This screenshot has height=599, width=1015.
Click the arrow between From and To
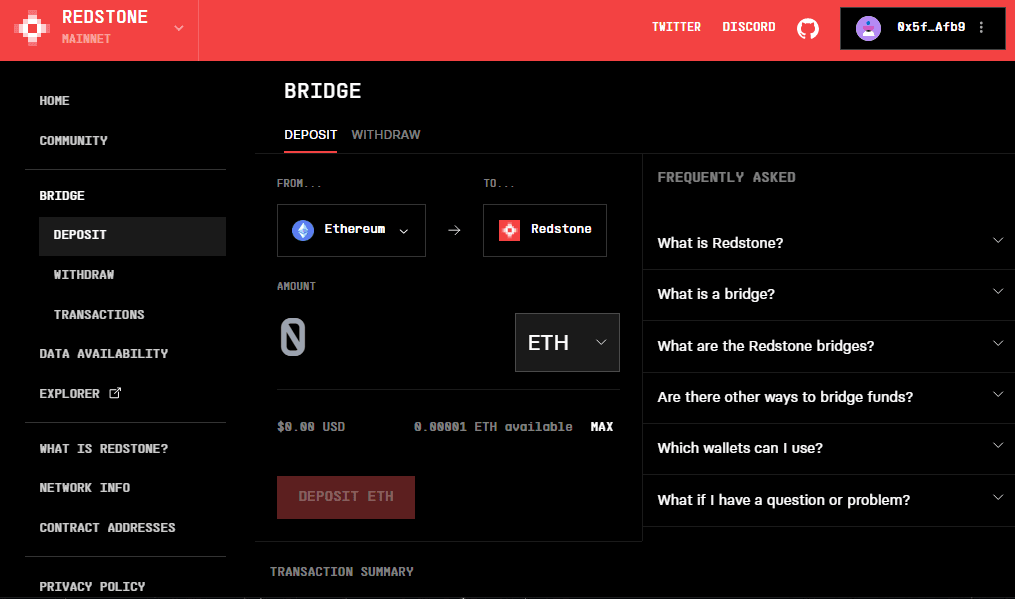click(x=454, y=230)
